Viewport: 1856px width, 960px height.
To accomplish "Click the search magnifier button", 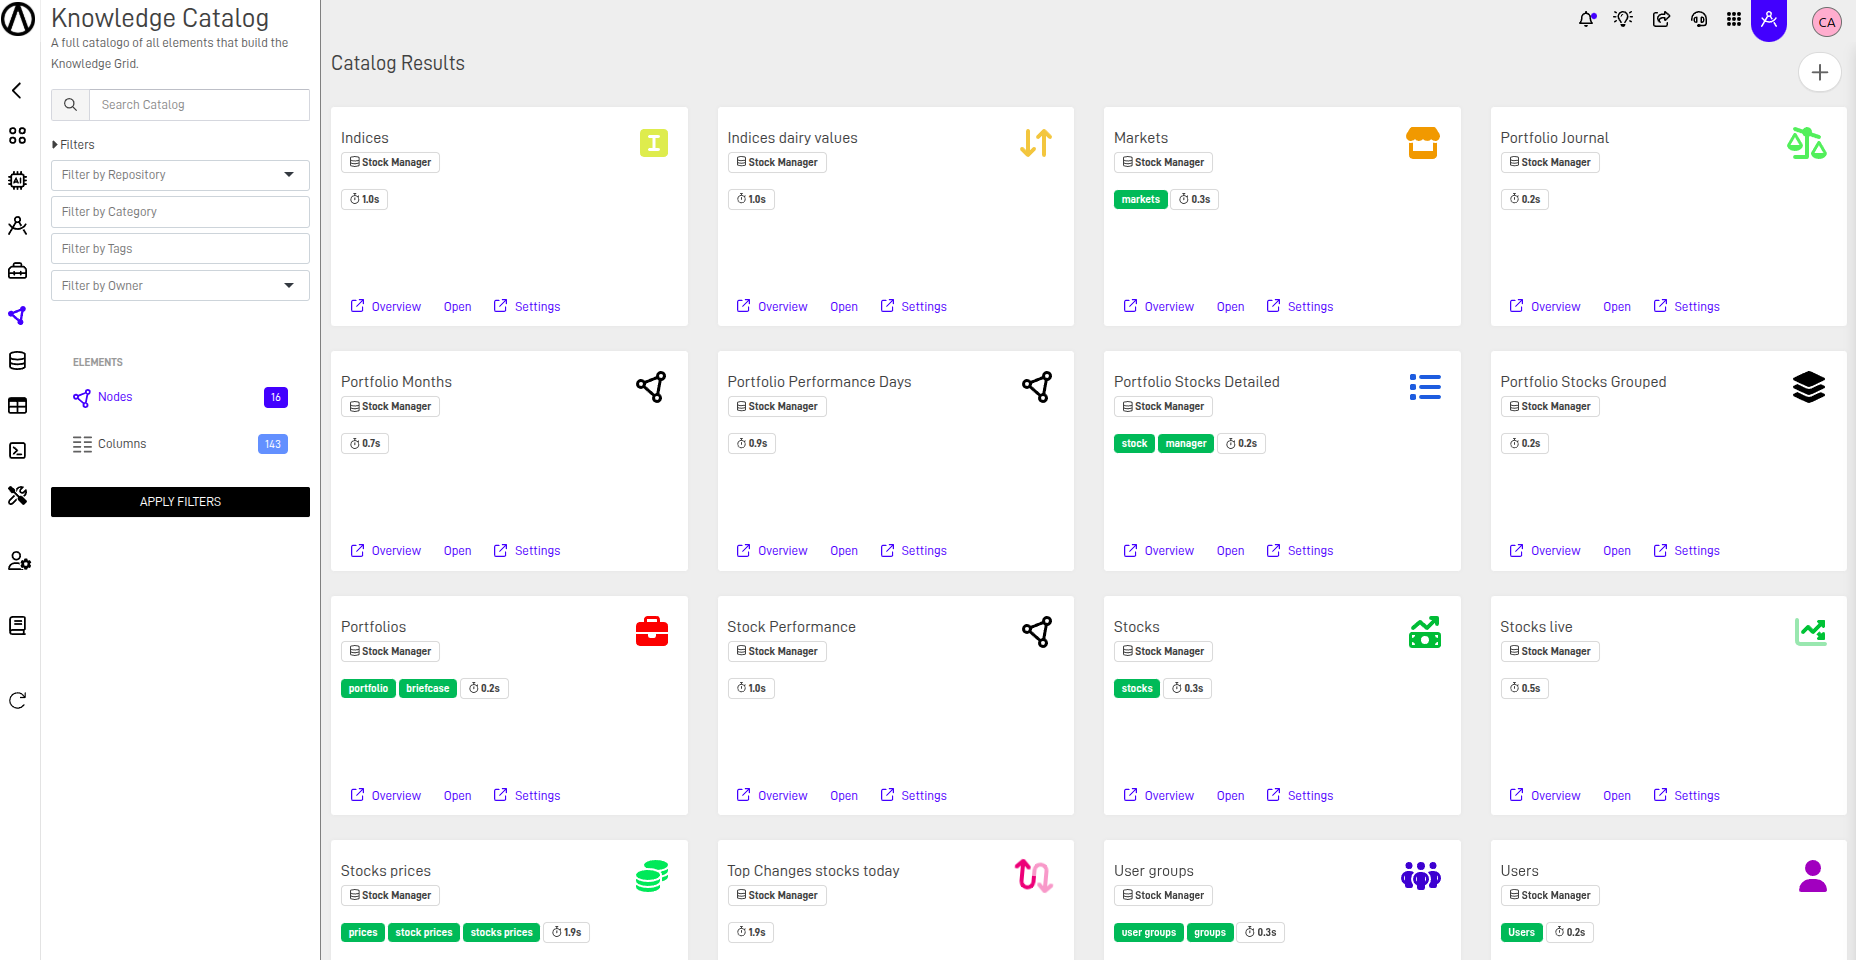I will click(x=70, y=105).
